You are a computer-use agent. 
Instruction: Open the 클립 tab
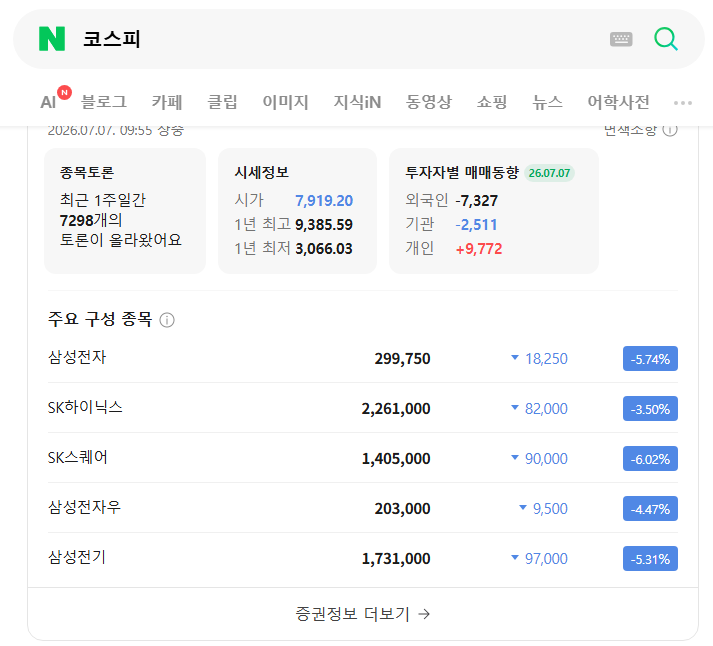point(222,102)
